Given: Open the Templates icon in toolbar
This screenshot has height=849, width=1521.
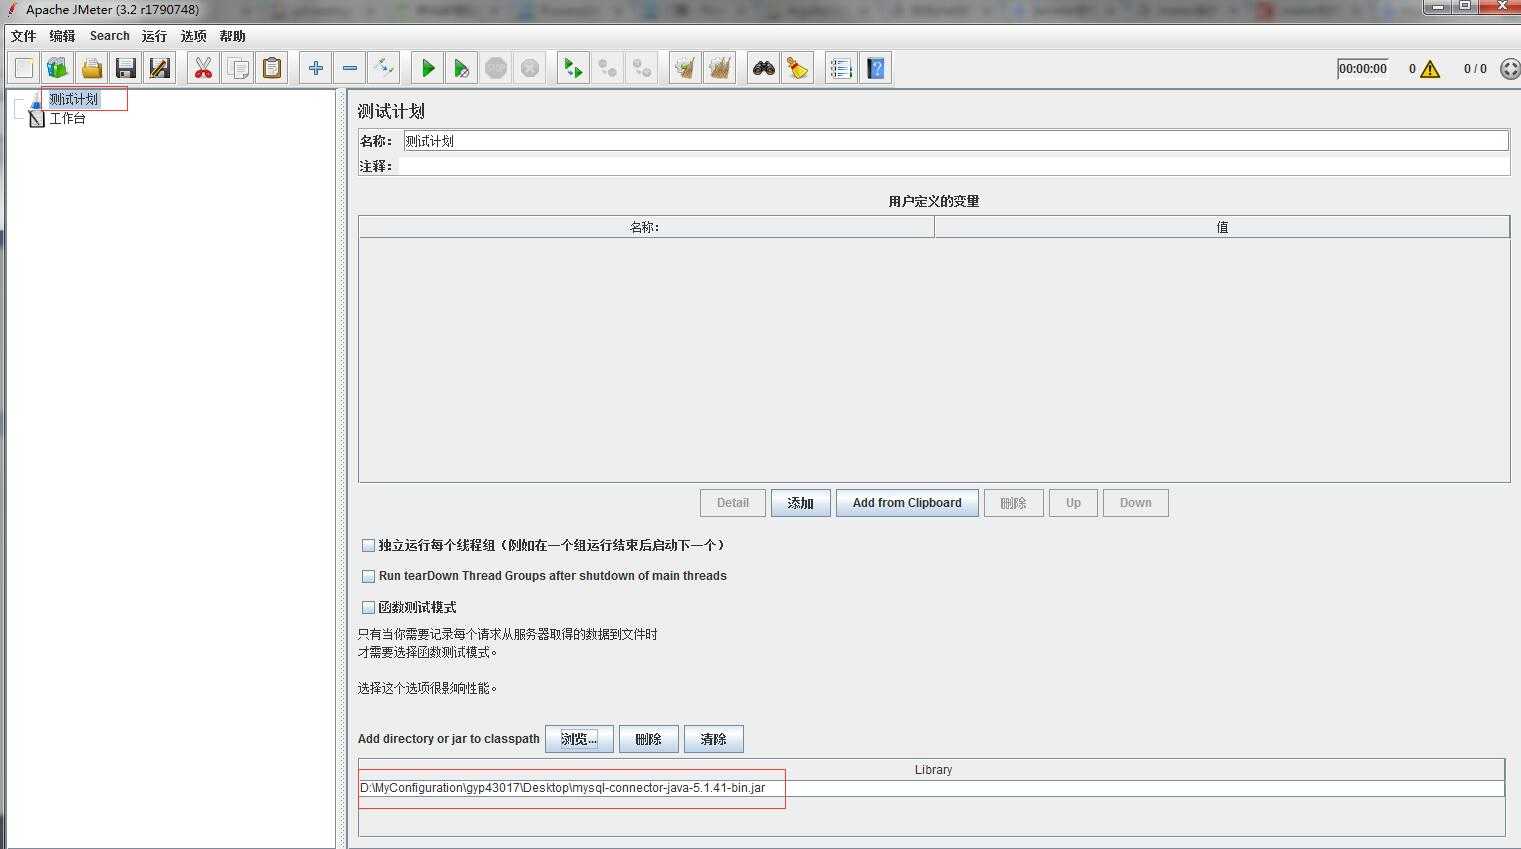Looking at the screenshot, I should coord(58,68).
